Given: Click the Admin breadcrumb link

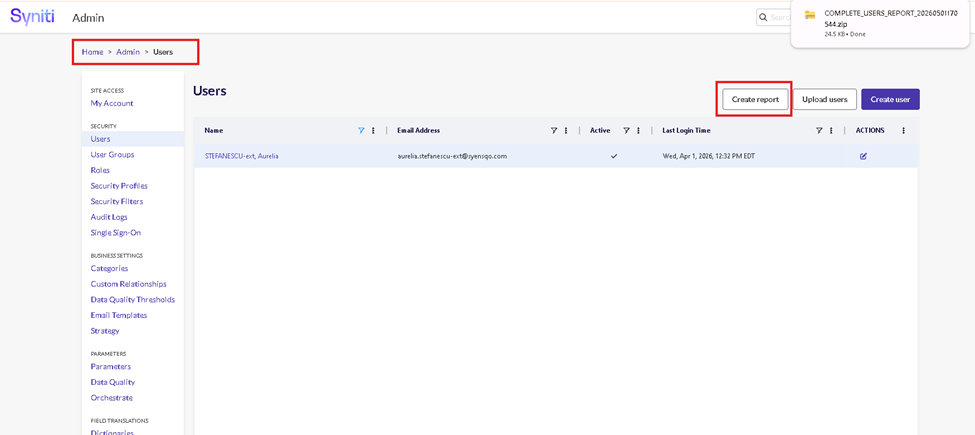Looking at the screenshot, I should 128,52.
